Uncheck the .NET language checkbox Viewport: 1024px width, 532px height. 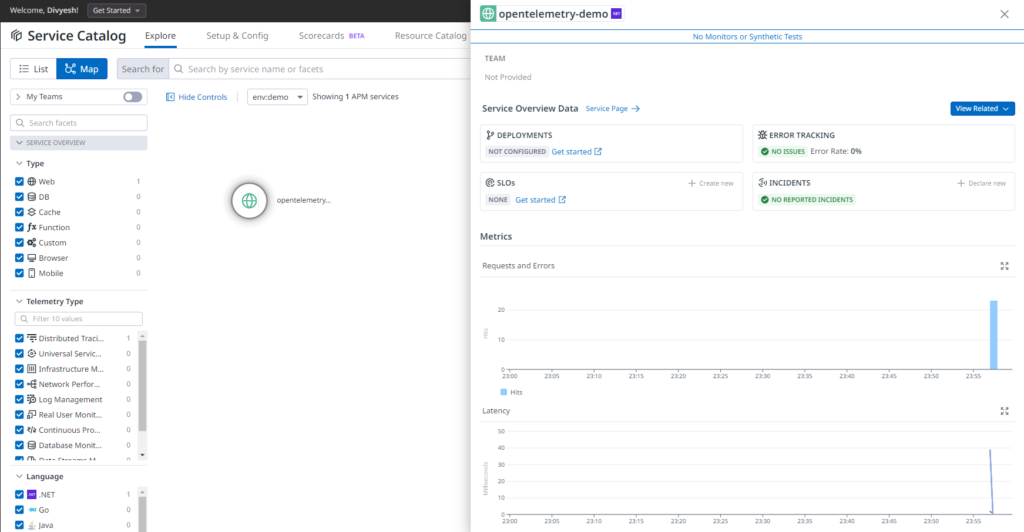pos(19,494)
